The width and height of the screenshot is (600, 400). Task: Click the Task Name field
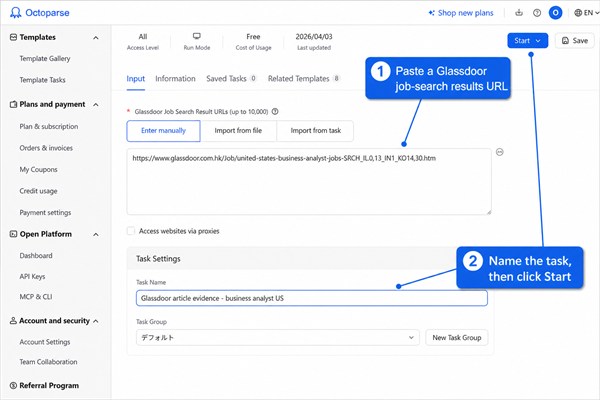(x=312, y=298)
